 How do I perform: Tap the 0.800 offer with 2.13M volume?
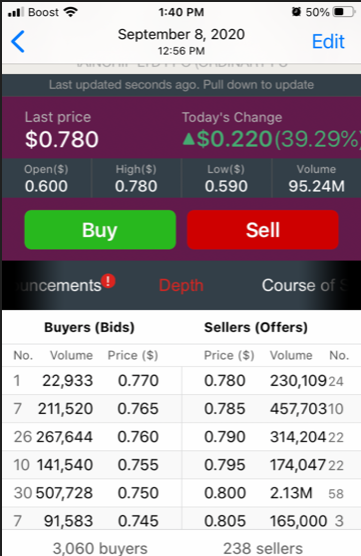click(271, 493)
